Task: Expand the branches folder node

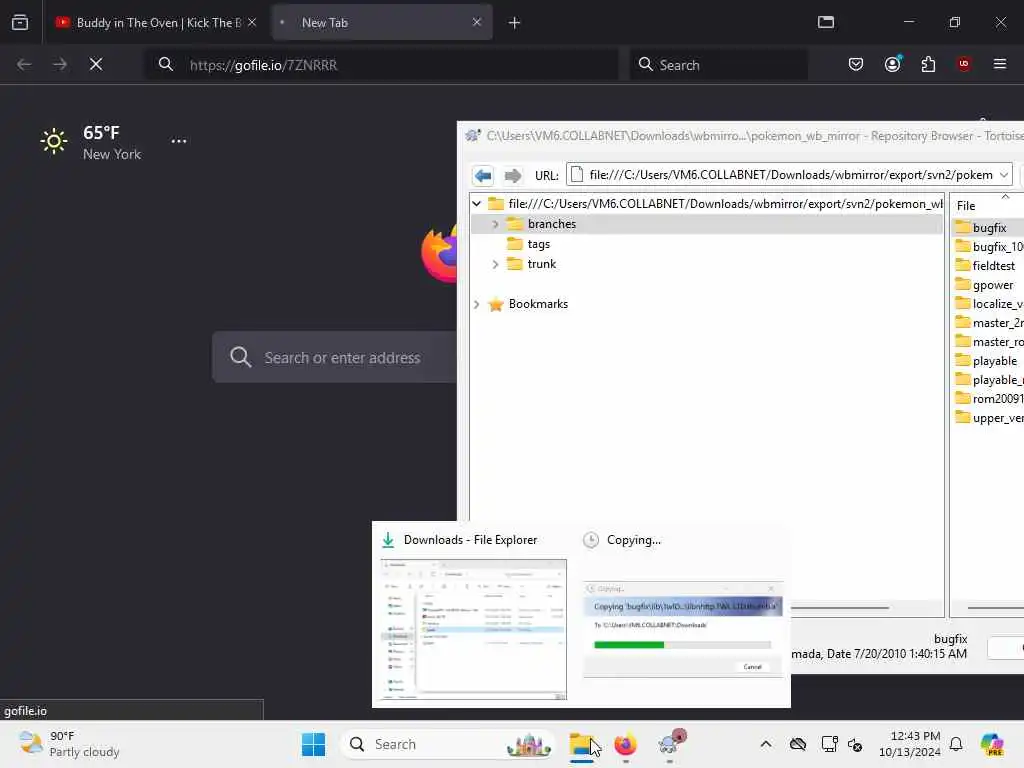Action: [496, 224]
